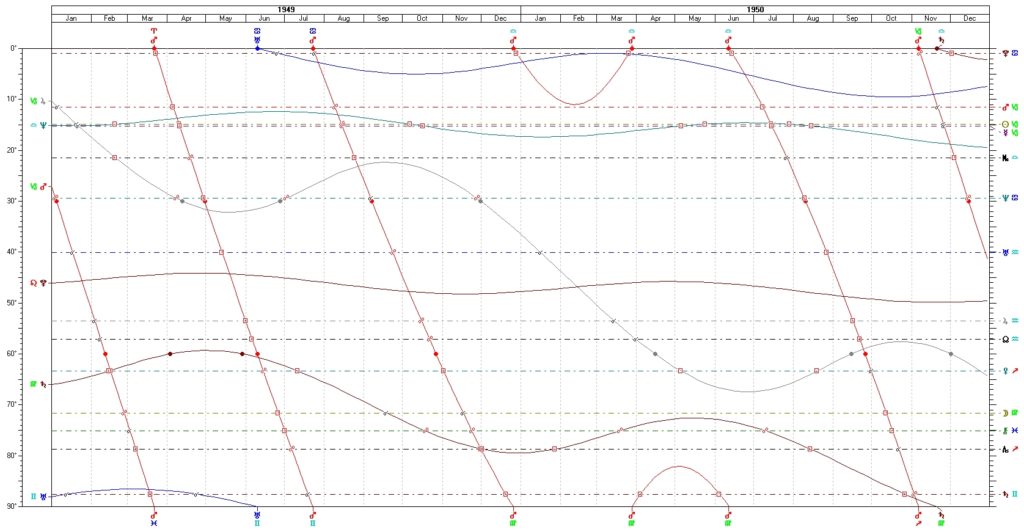Select the Sun glyph in the right legend

pos(1005,125)
